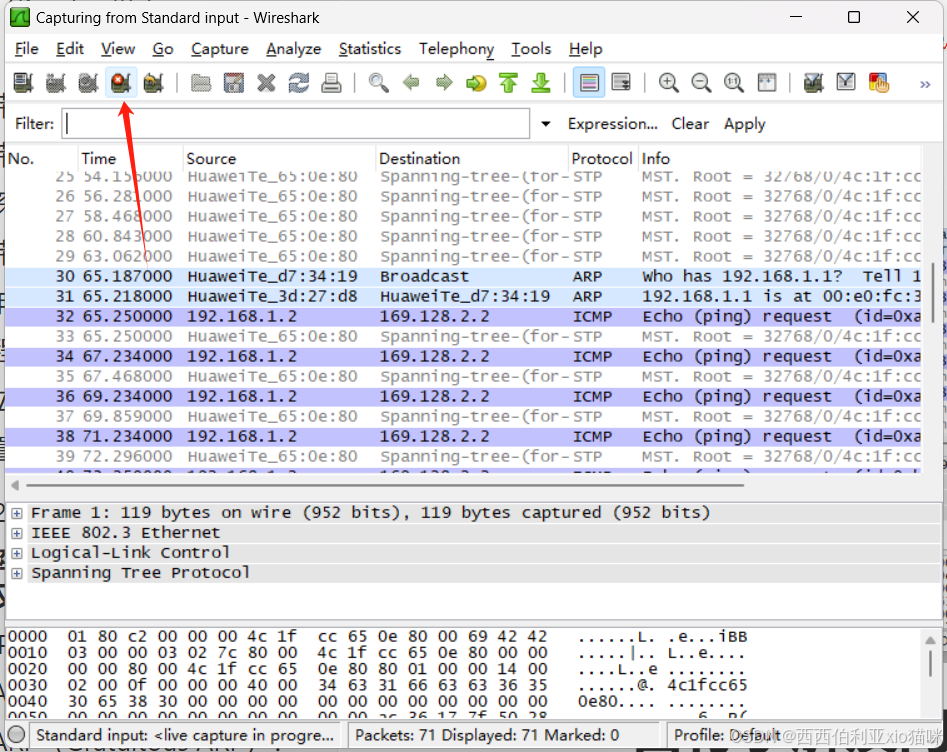Open the Capture menu
The height and width of the screenshot is (752, 947).
220,49
